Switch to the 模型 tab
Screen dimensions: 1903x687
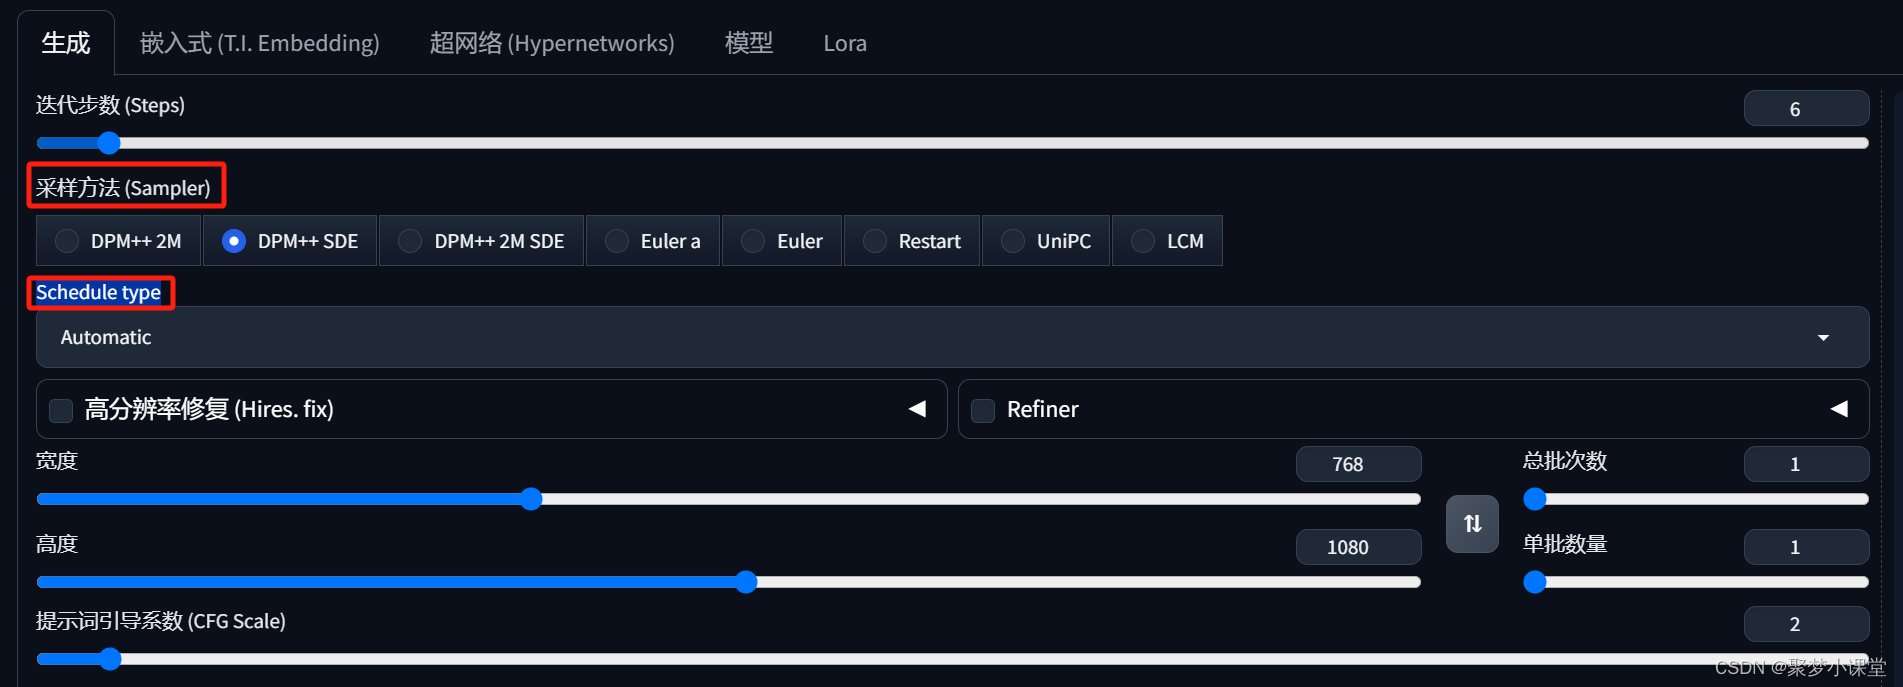coord(749,43)
